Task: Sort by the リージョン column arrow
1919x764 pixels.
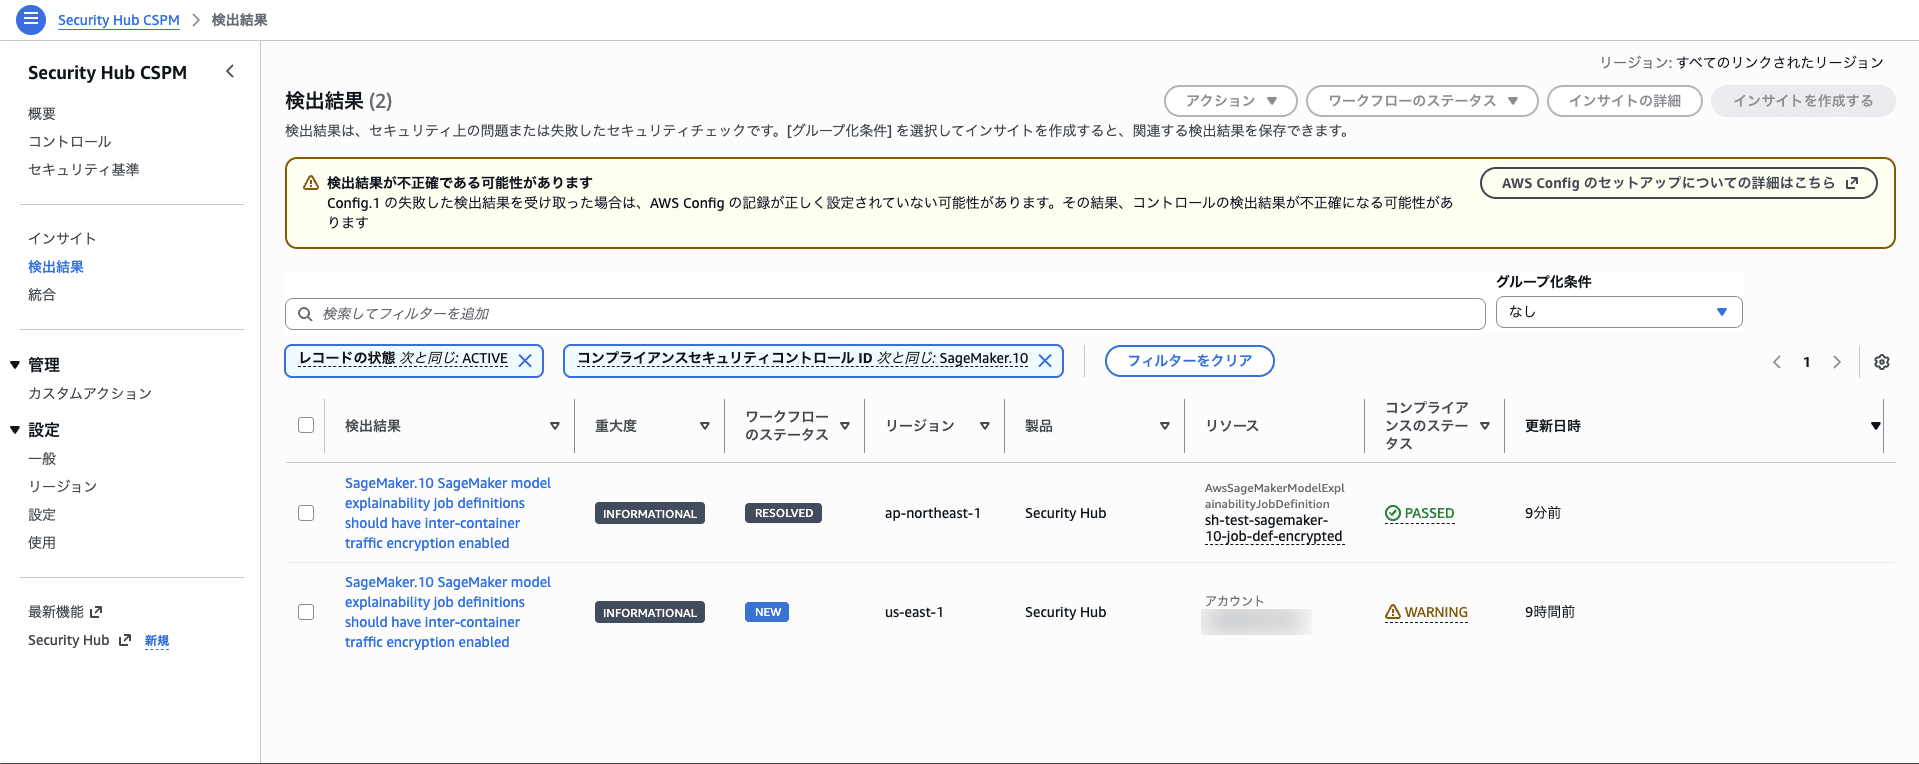Action: coord(985,426)
